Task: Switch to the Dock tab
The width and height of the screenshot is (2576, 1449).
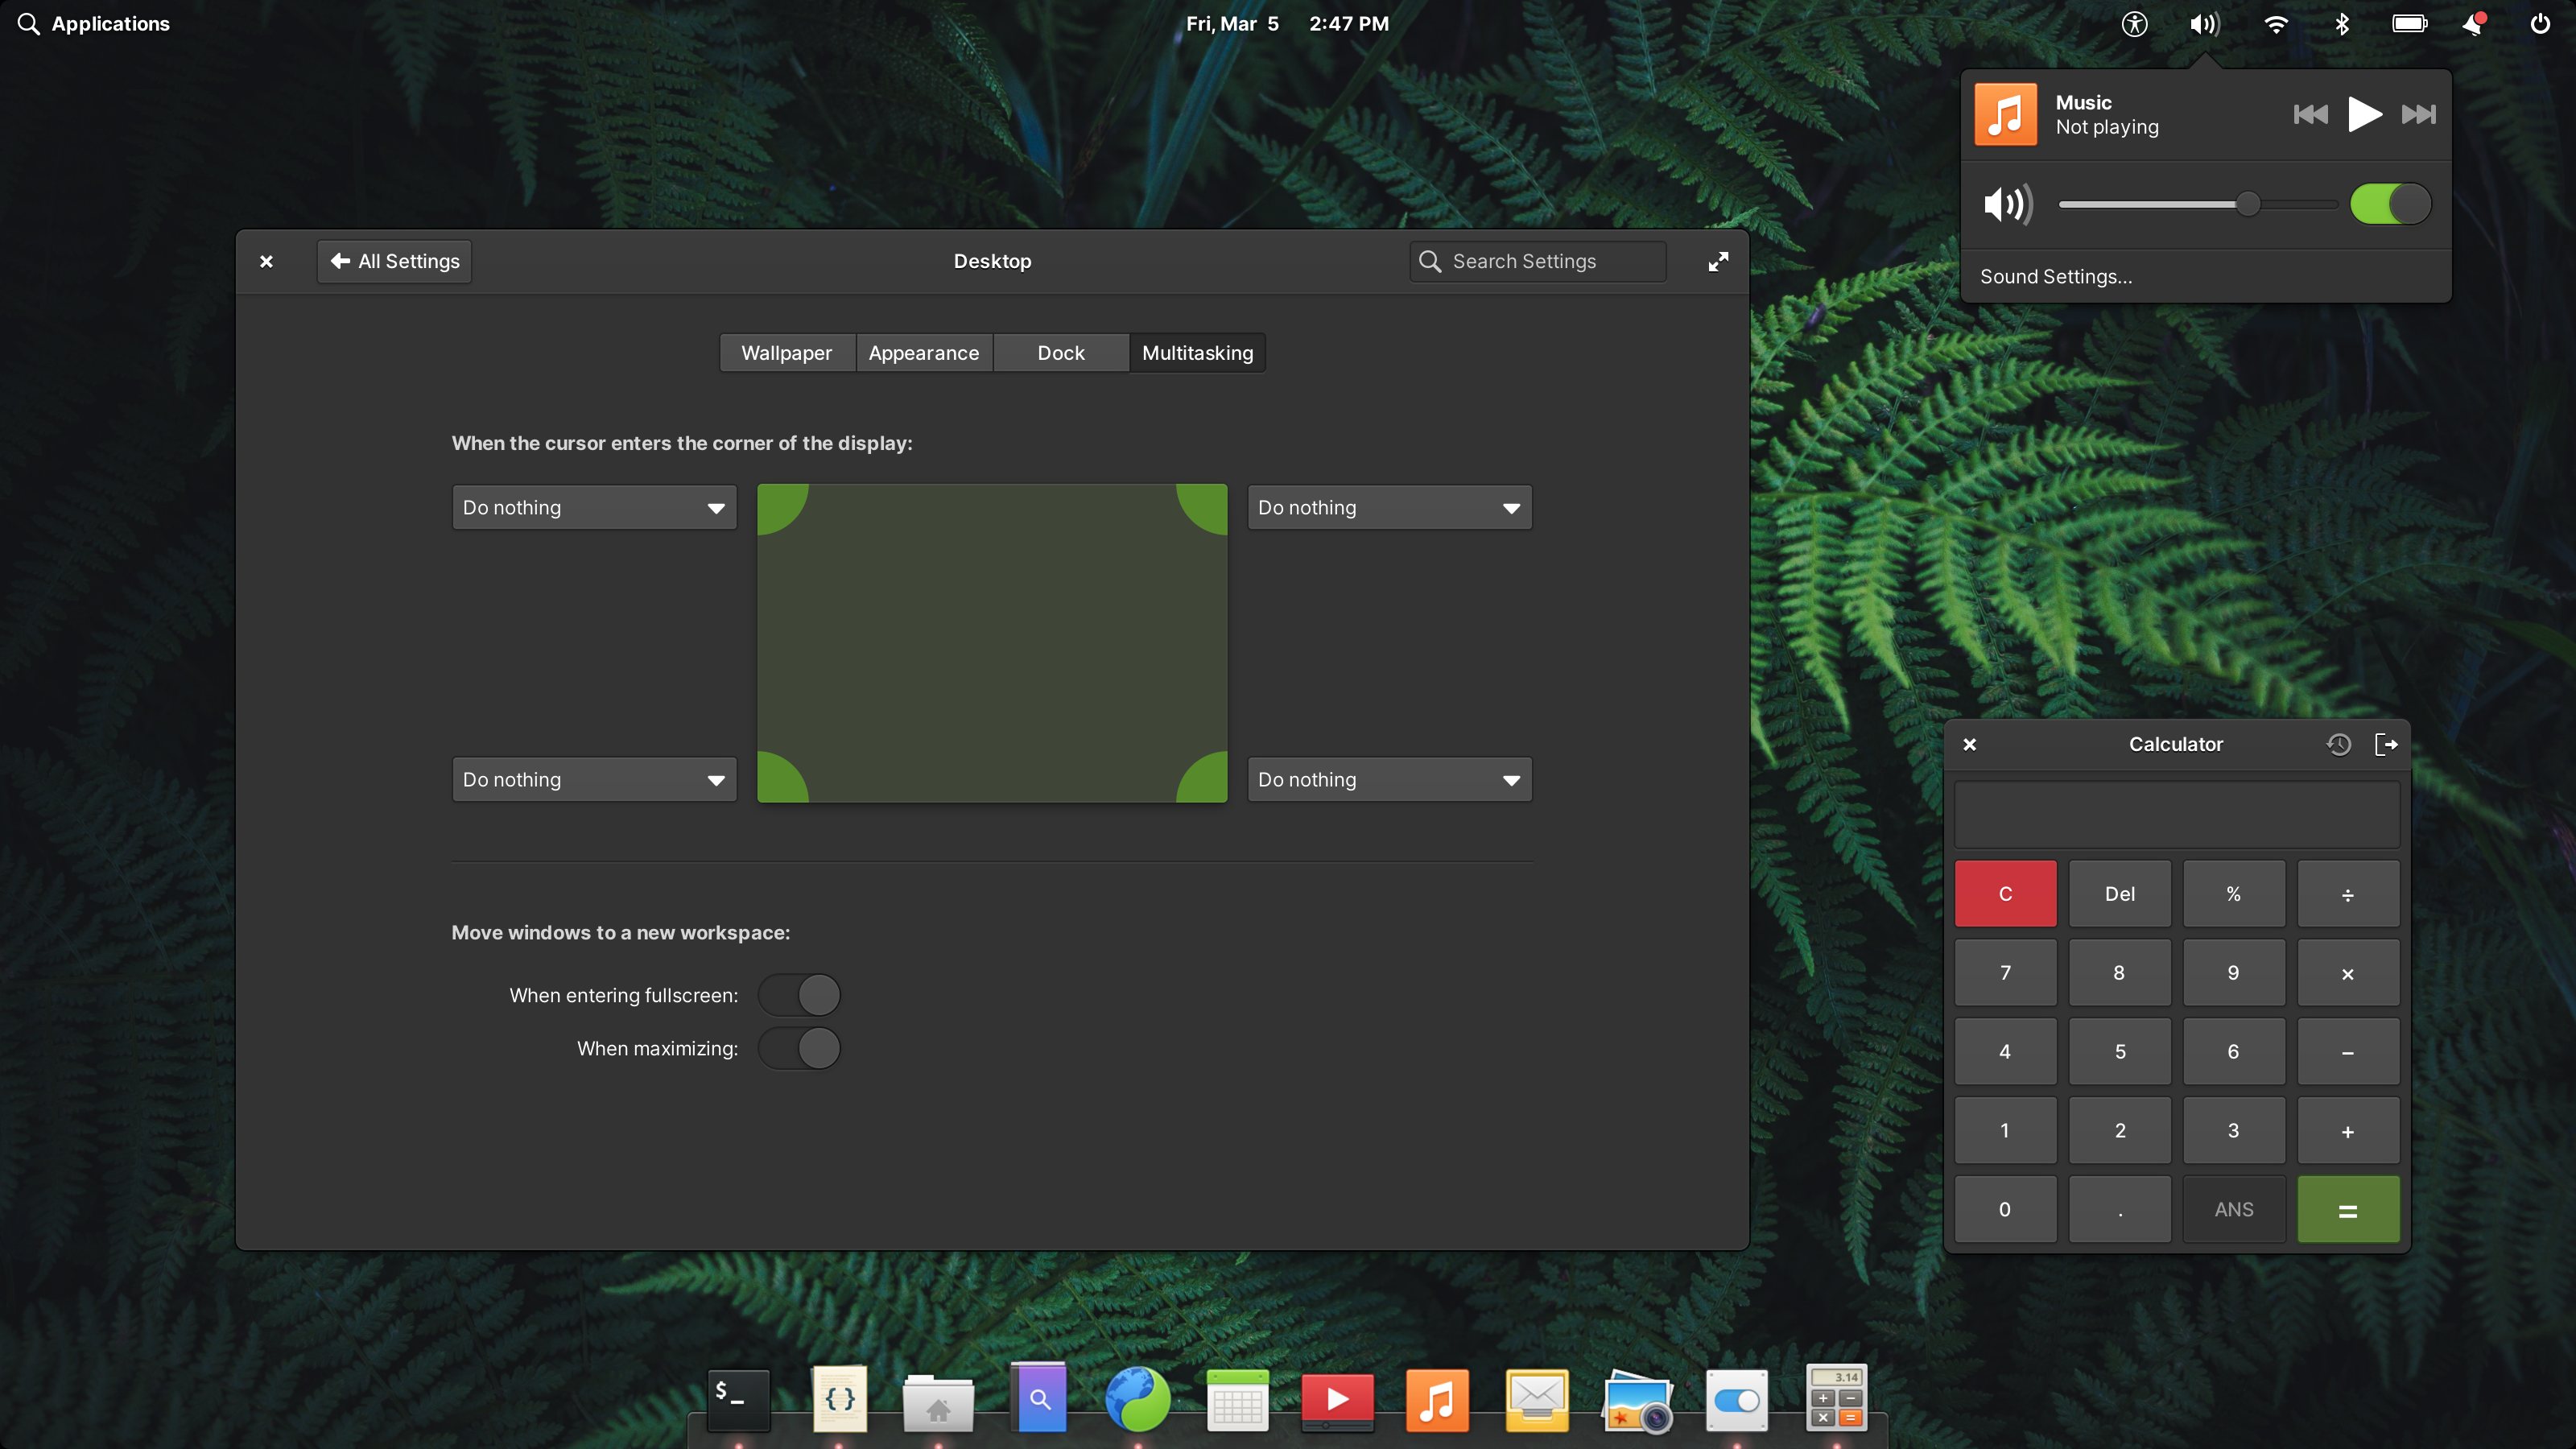Action: (x=1060, y=353)
